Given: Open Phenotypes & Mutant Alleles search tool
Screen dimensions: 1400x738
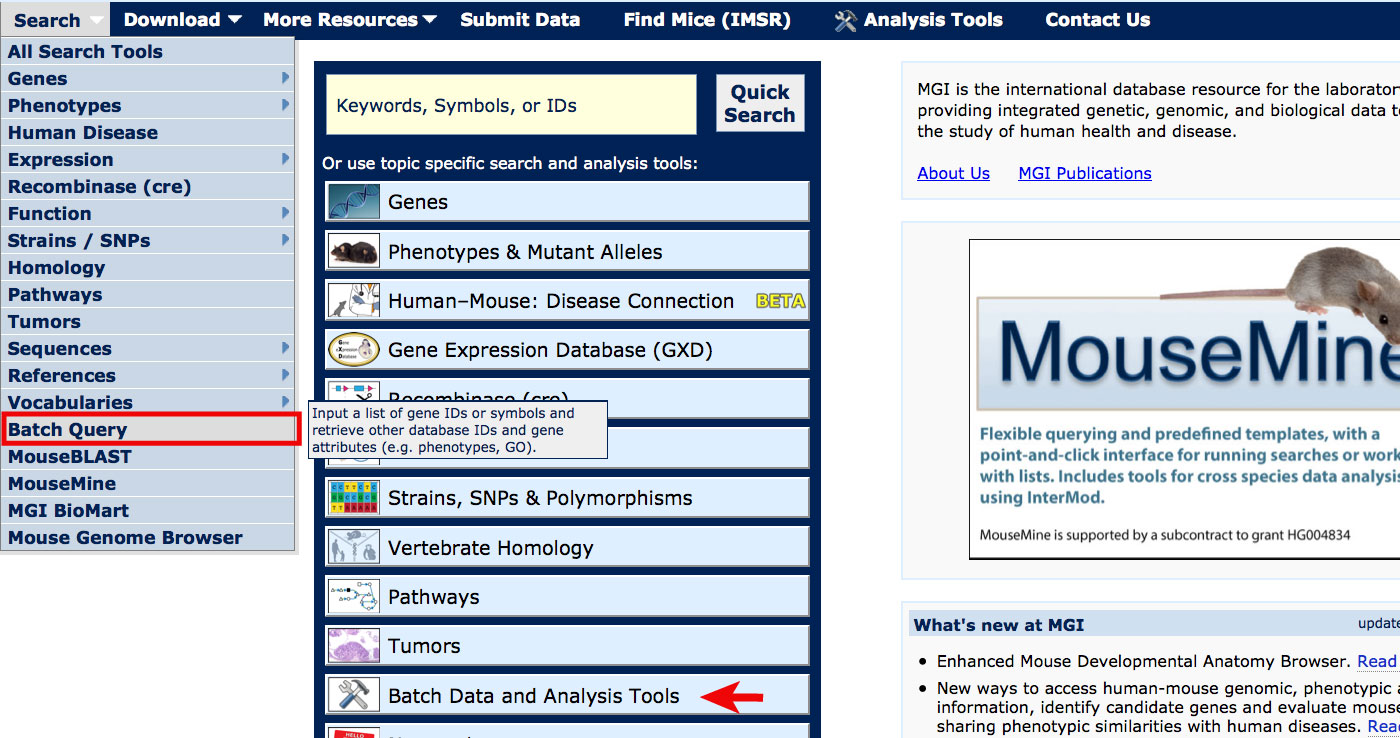Looking at the screenshot, I should coord(567,251).
